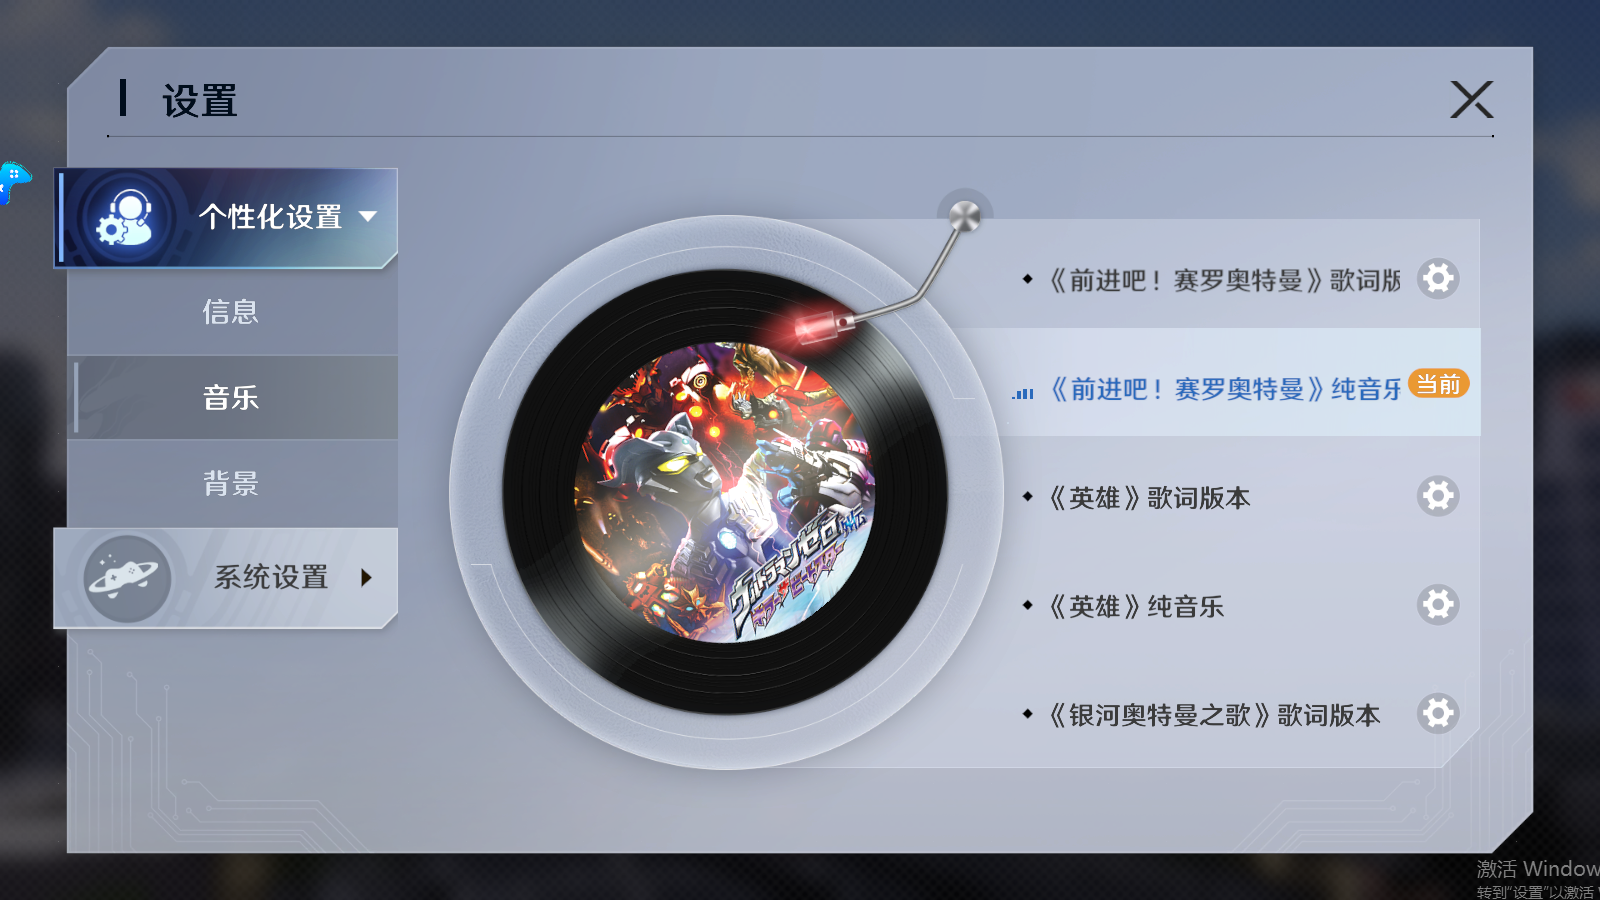
Task: Switch to the 背景 tab
Action: [x=232, y=484]
